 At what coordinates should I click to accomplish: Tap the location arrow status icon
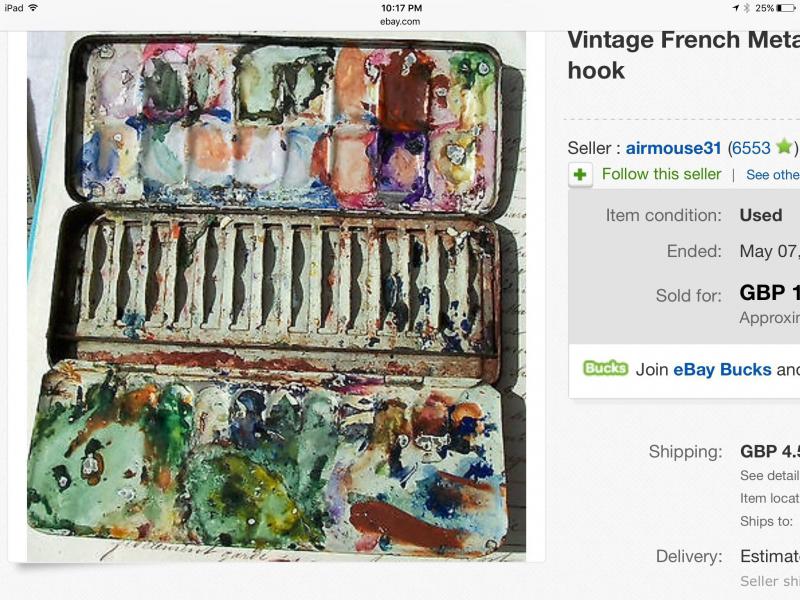point(736,8)
